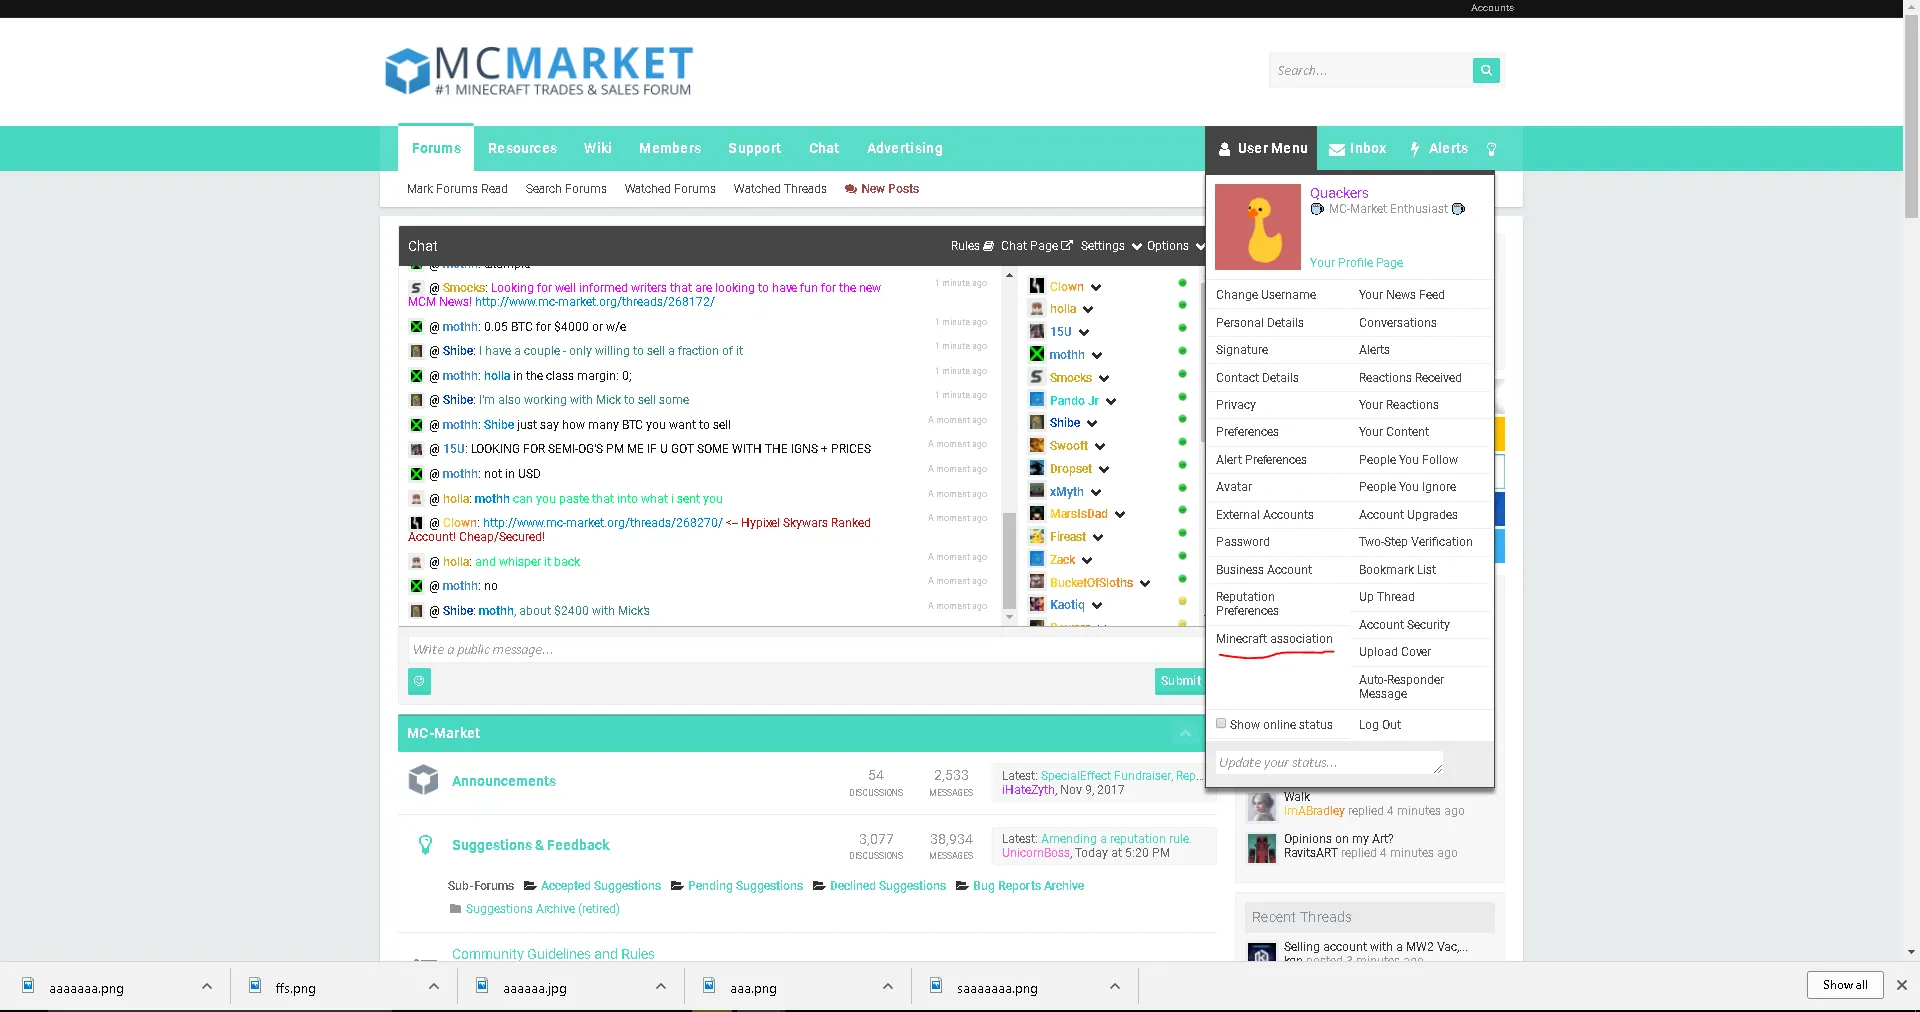Open the Wiki tab
This screenshot has height=1012, width=1920.
coord(598,148)
